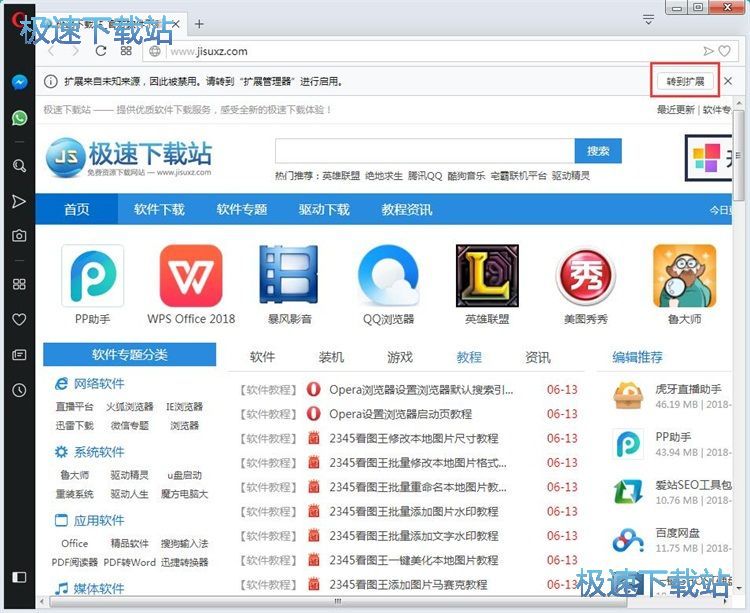
Task: Open the My Flow sidebar icon
Action: (x=19, y=201)
